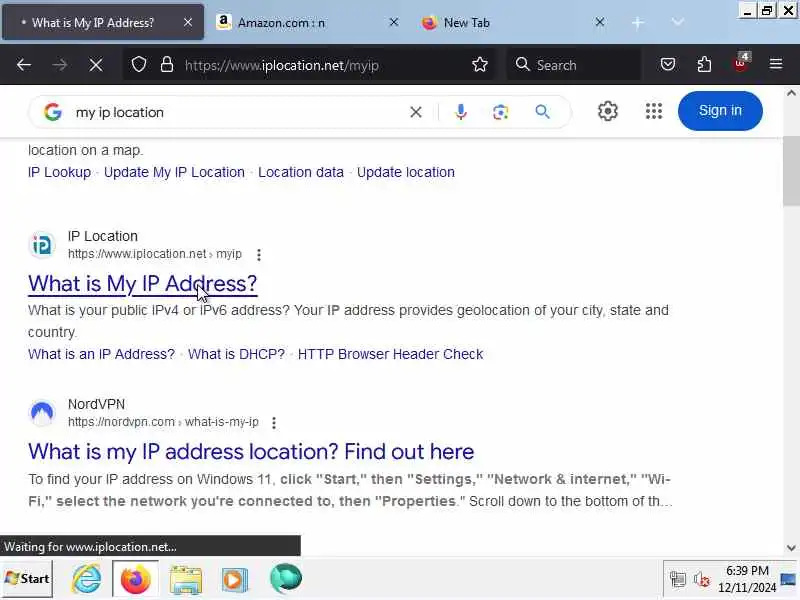Open the Location data link
The width and height of the screenshot is (800, 600).
pos(301,172)
